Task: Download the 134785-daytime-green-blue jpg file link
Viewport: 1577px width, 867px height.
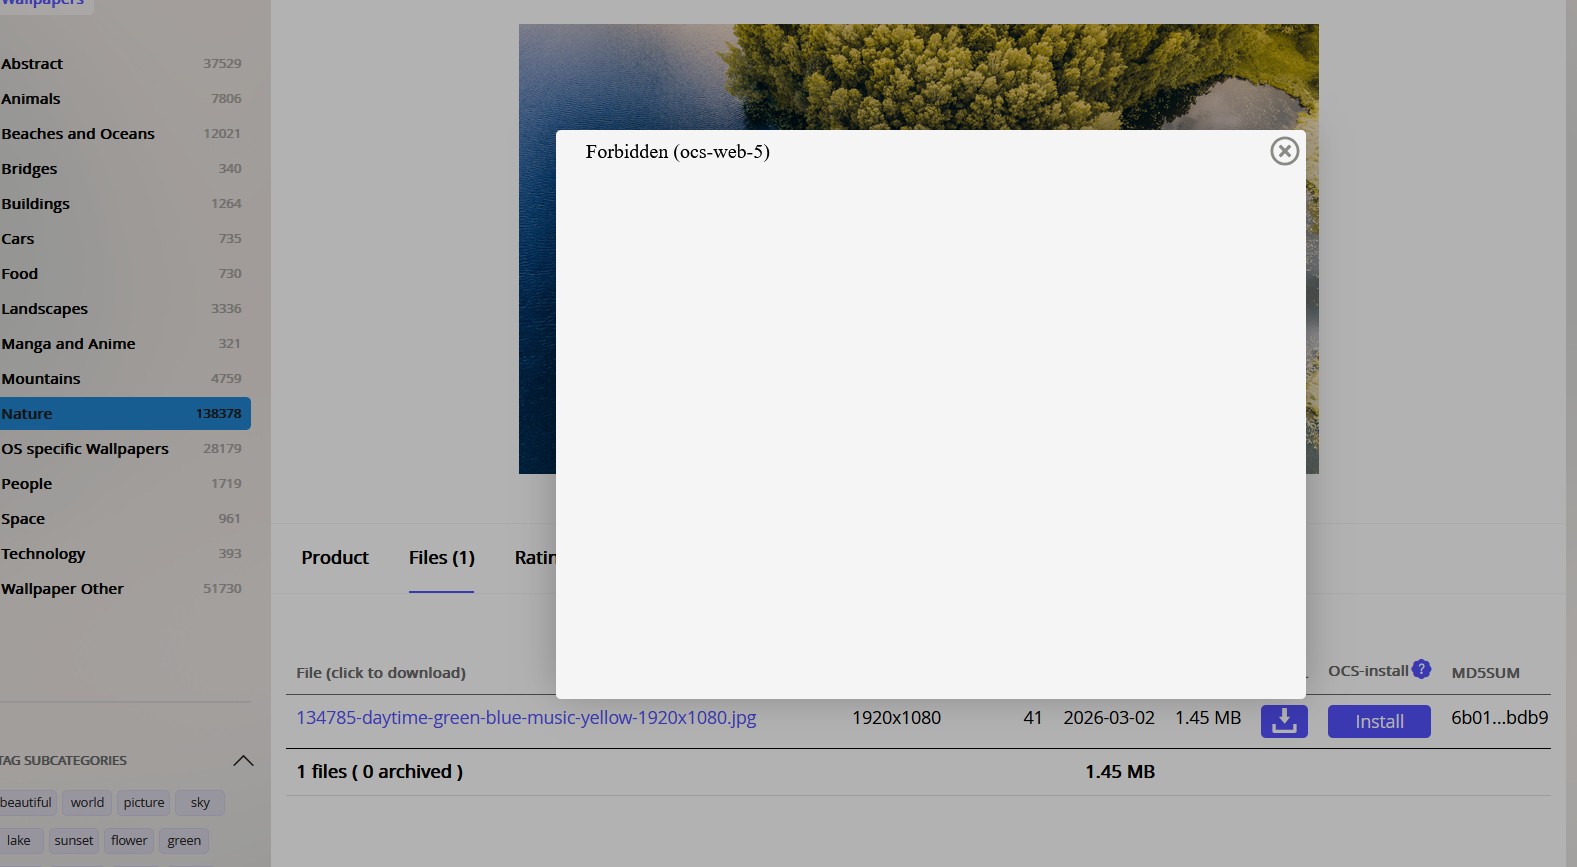Action: (x=526, y=718)
